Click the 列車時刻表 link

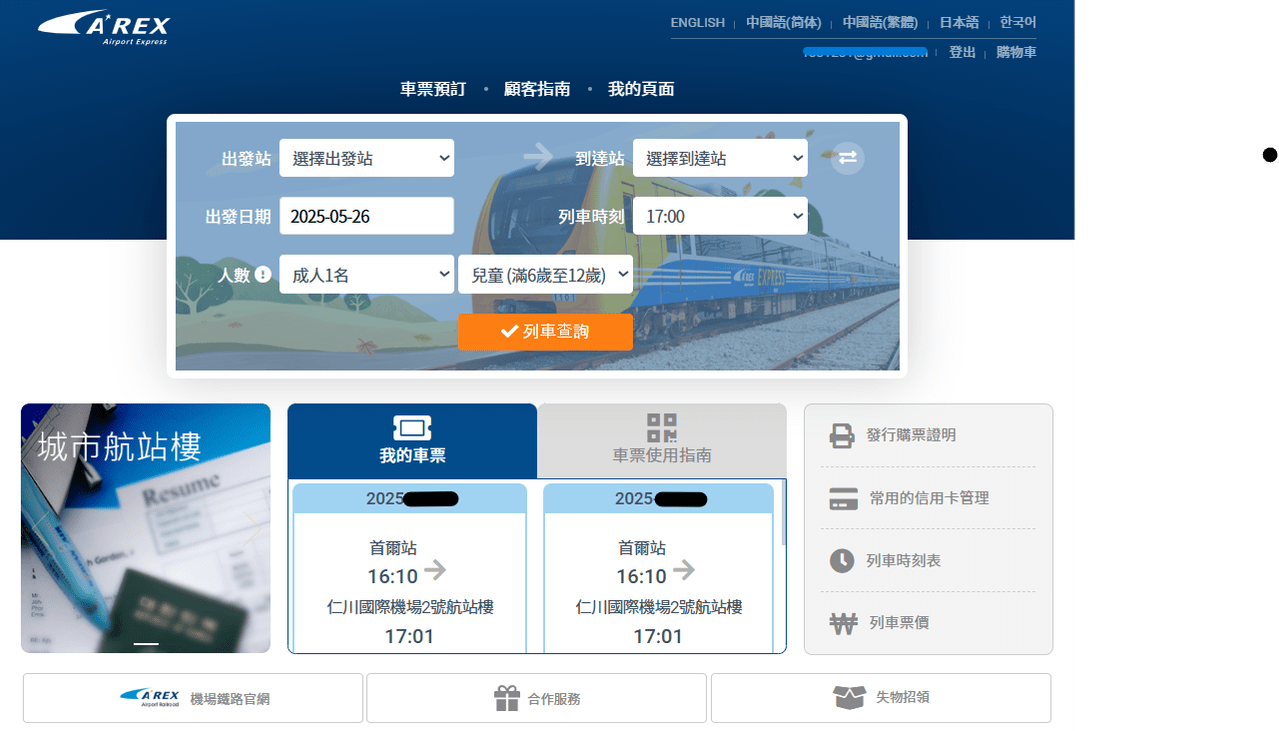click(904, 561)
